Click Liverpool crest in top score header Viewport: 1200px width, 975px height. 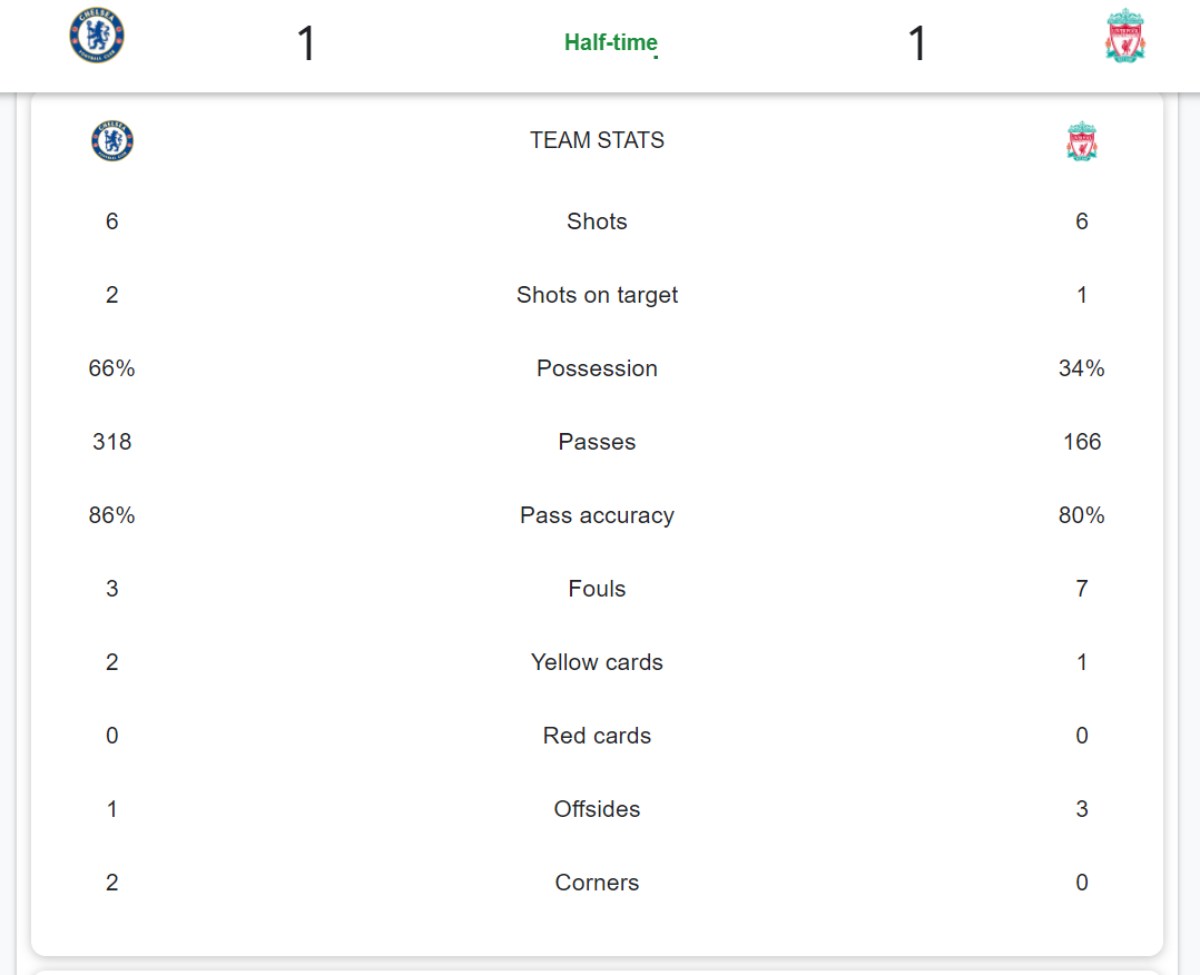point(1125,37)
